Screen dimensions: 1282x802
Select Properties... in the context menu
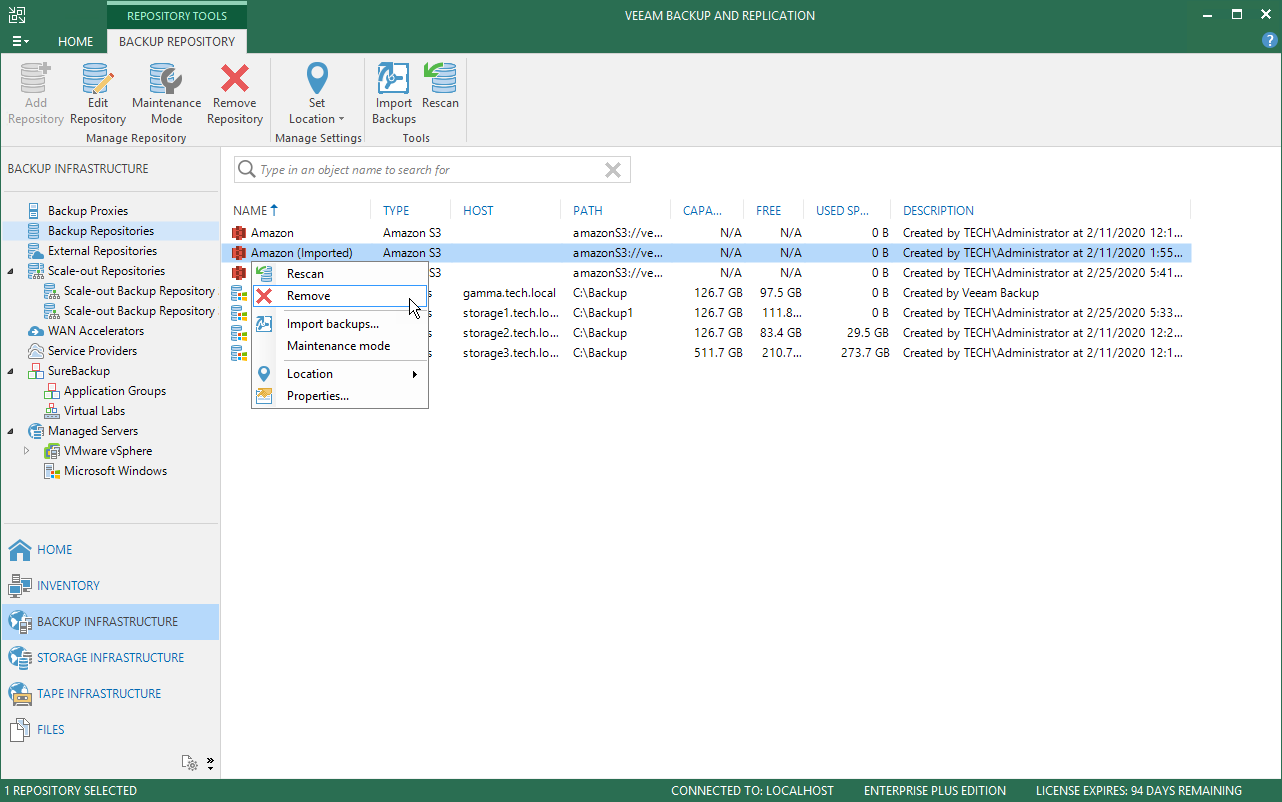point(339,396)
